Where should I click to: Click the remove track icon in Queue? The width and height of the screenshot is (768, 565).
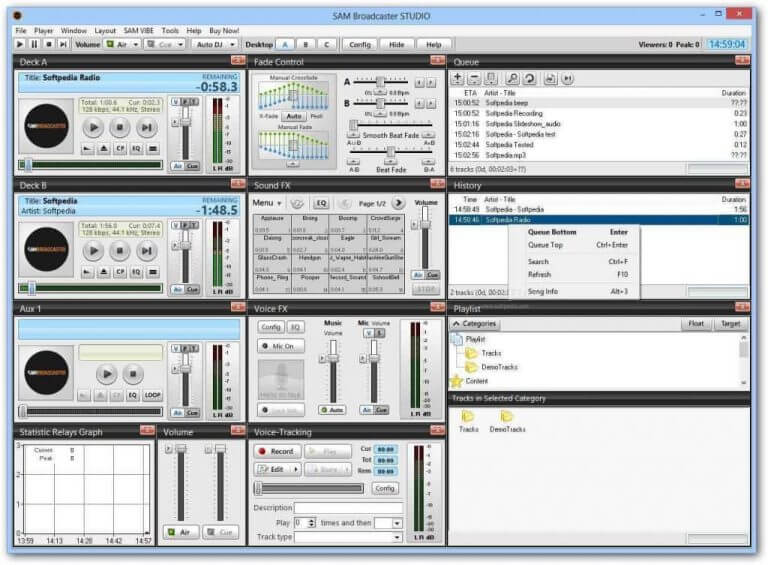[x=474, y=78]
